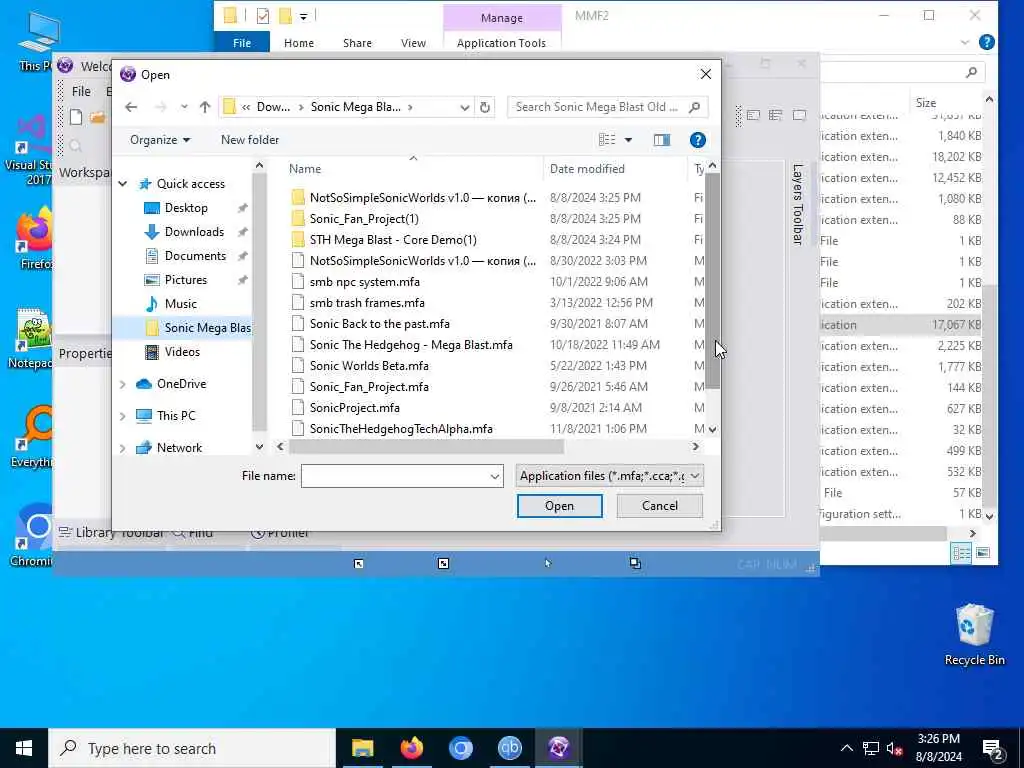Select smb trash frames.mfa file
The width and height of the screenshot is (1024, 768).
click(x=367, y=303)
